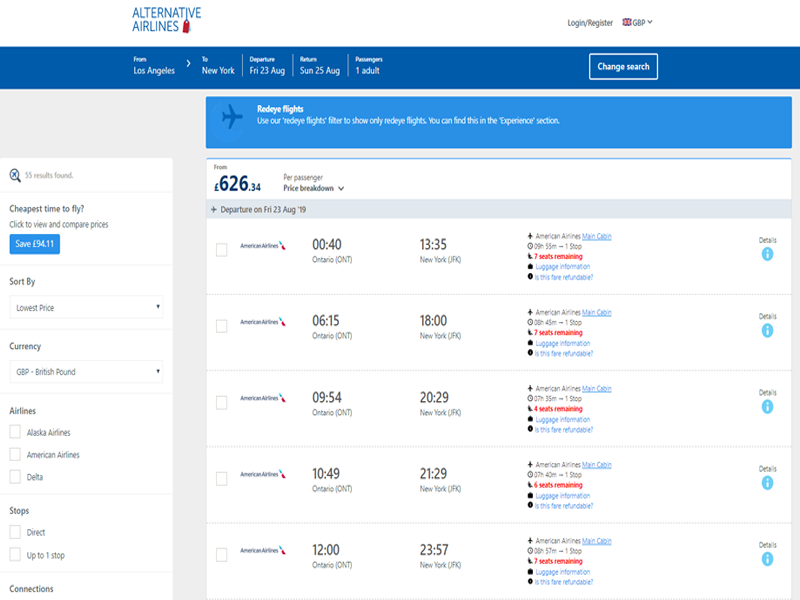Click the '4 seats remaining' text

pyautogui.click(x=558, y=409)
